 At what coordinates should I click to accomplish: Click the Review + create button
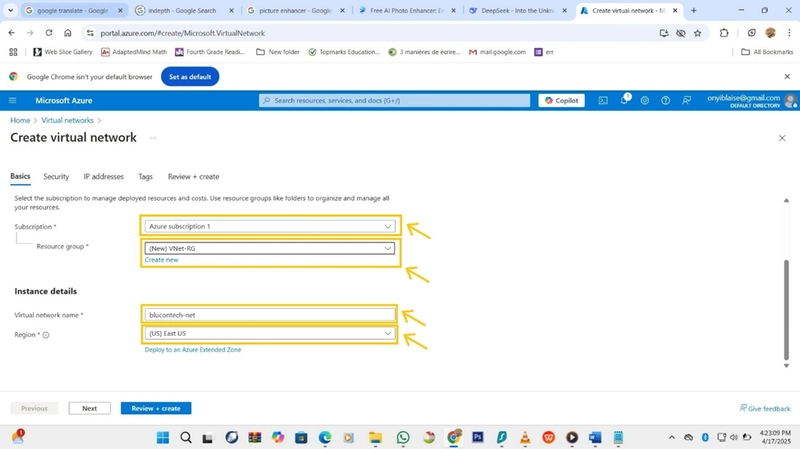(156, 408)
